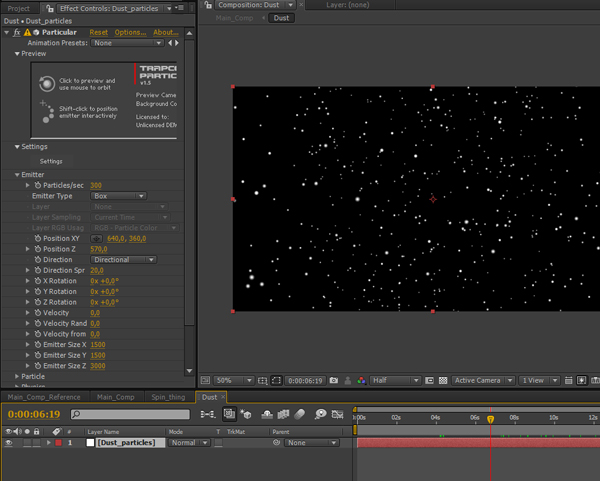Image resolution: width=600 pixels, height=481 pixels.
Task: Click the Particular preview orbit icon
Action: (47, 84)
